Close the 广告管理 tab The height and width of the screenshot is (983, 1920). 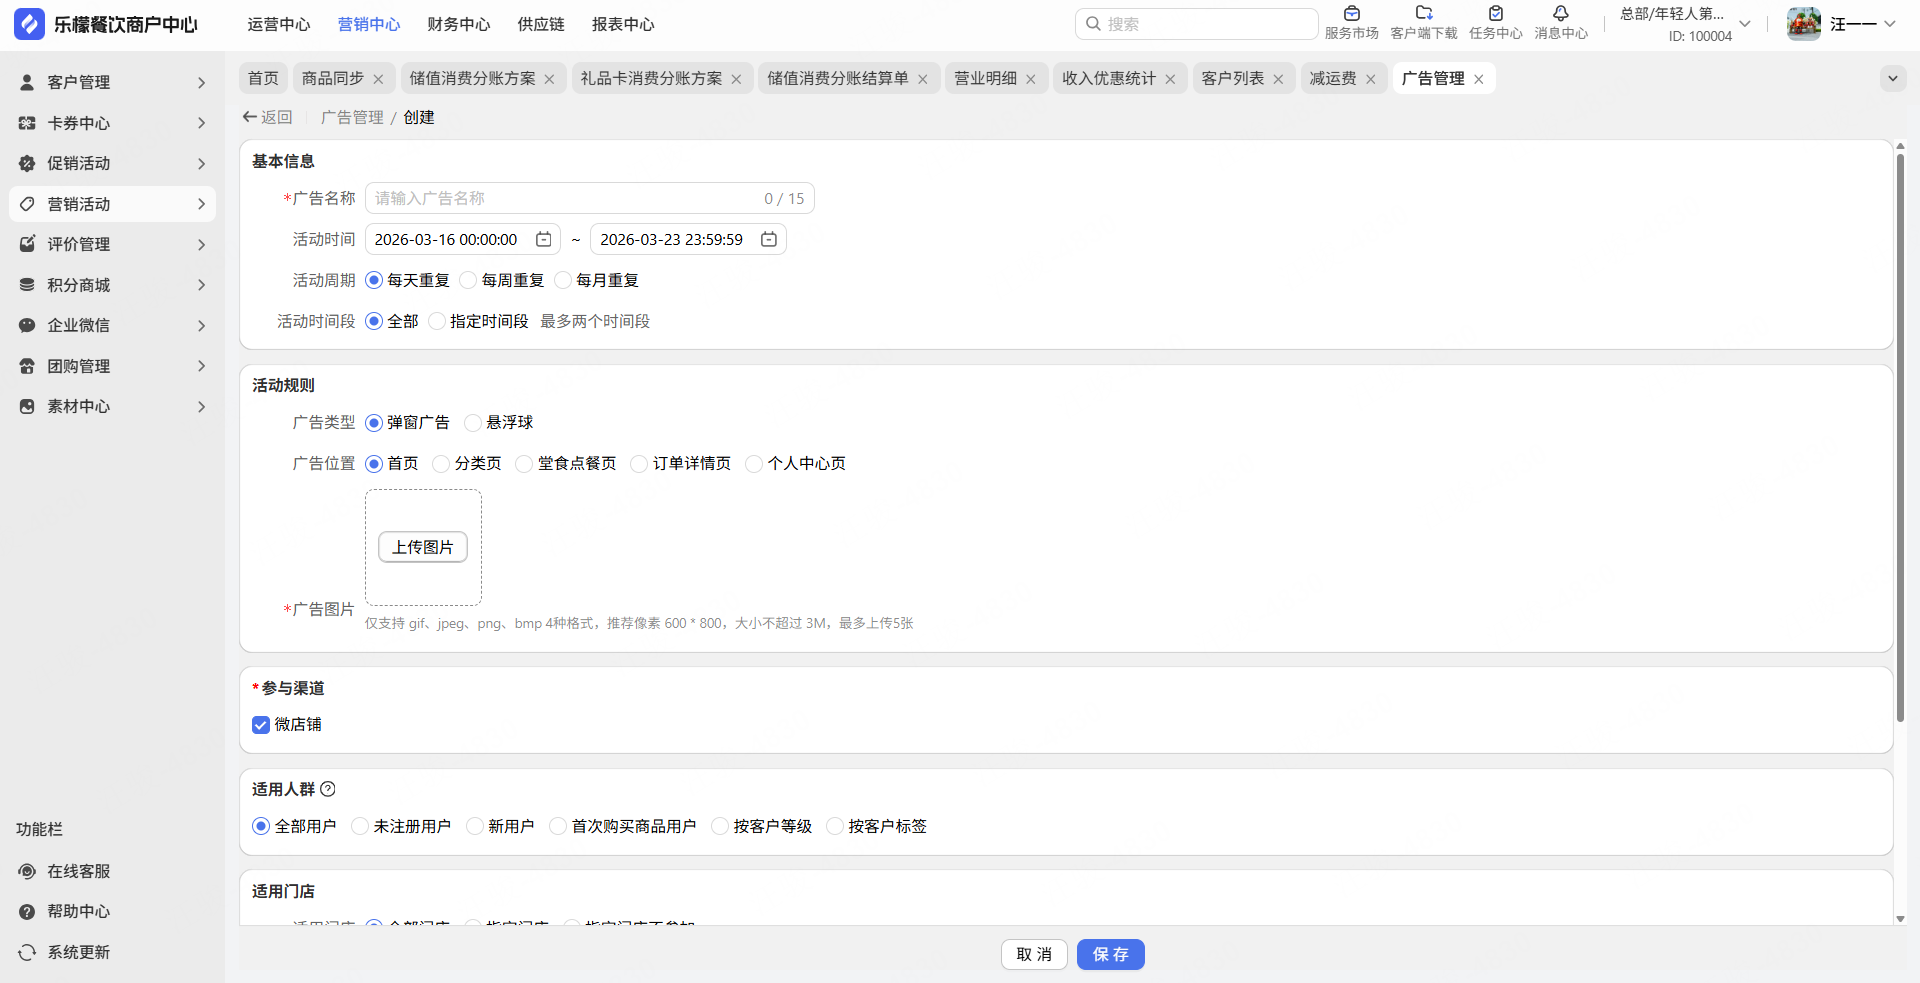1479,79
